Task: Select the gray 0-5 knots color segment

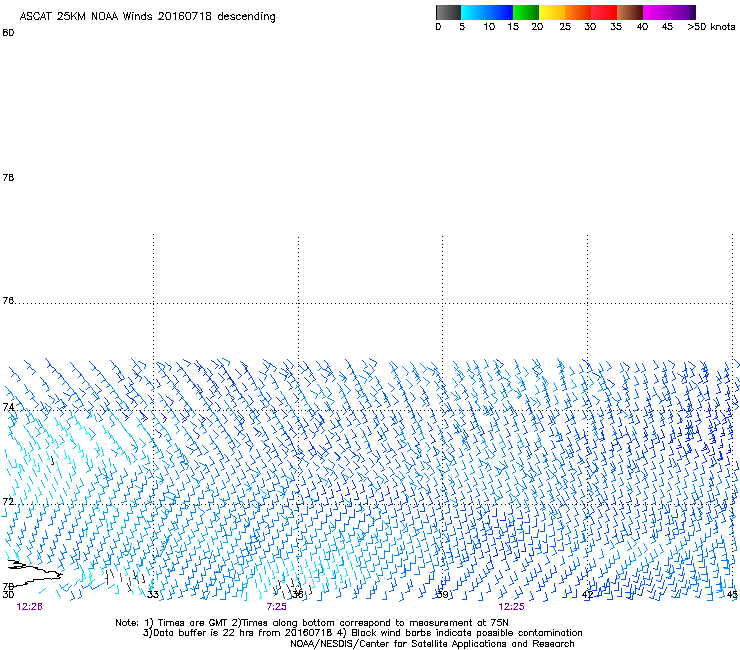Action: click(448, 12)
